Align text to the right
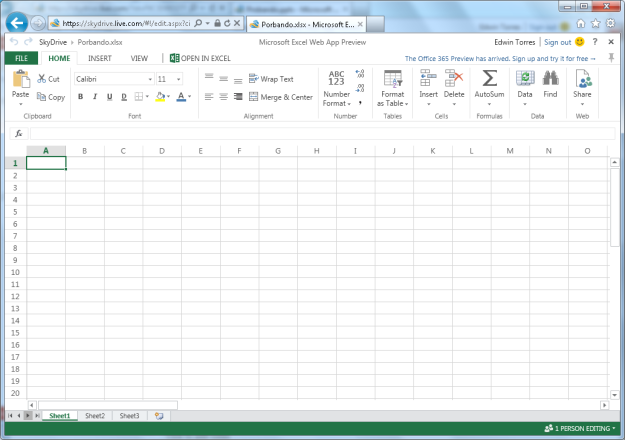Screen dimensions: 625x440 pyautogui.click(x=238, y=96)
